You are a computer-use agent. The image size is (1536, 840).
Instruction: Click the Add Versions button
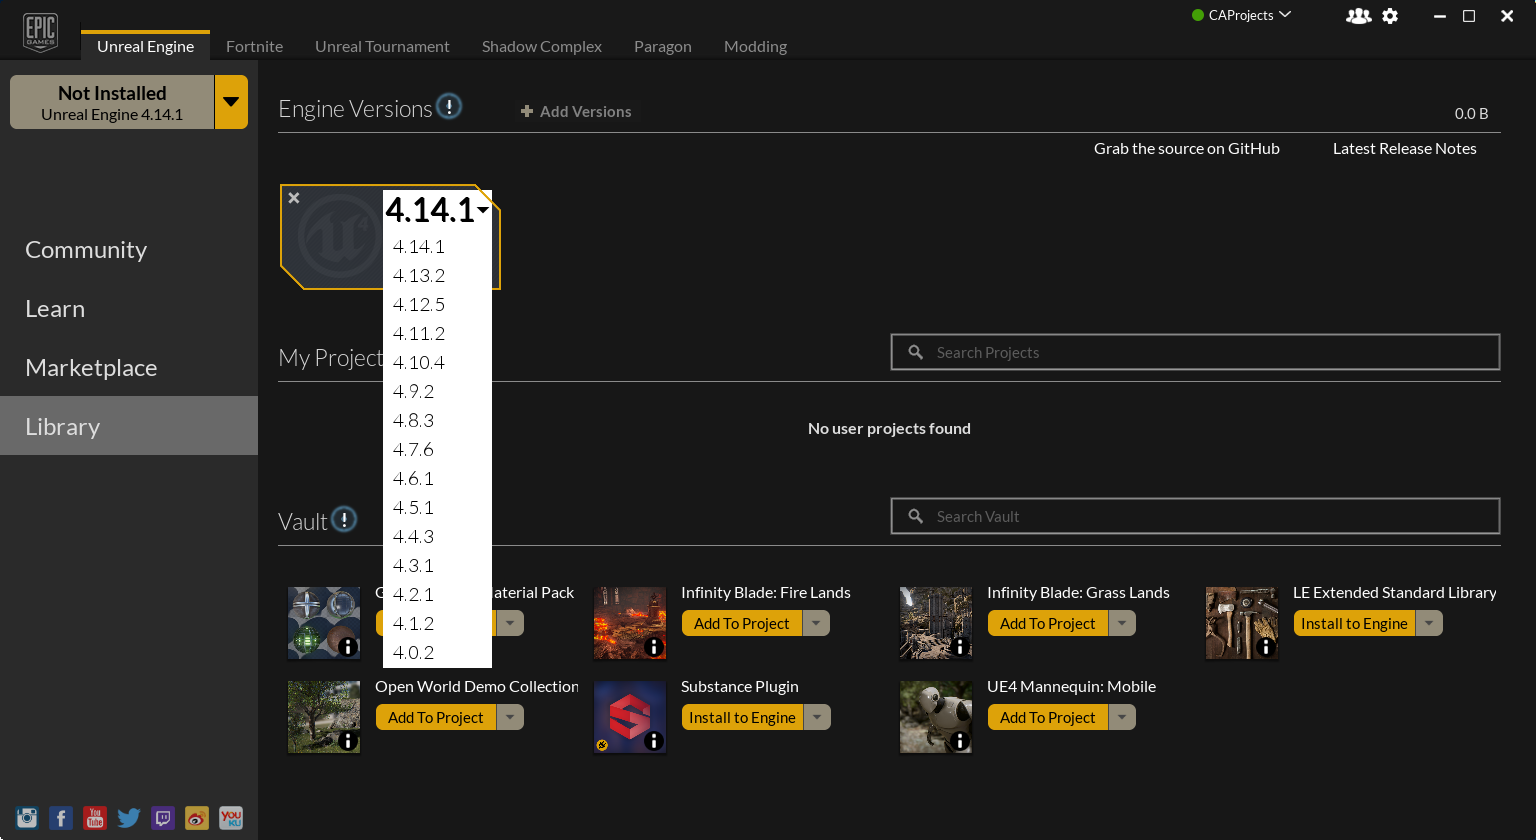click(x=576, y=111)
